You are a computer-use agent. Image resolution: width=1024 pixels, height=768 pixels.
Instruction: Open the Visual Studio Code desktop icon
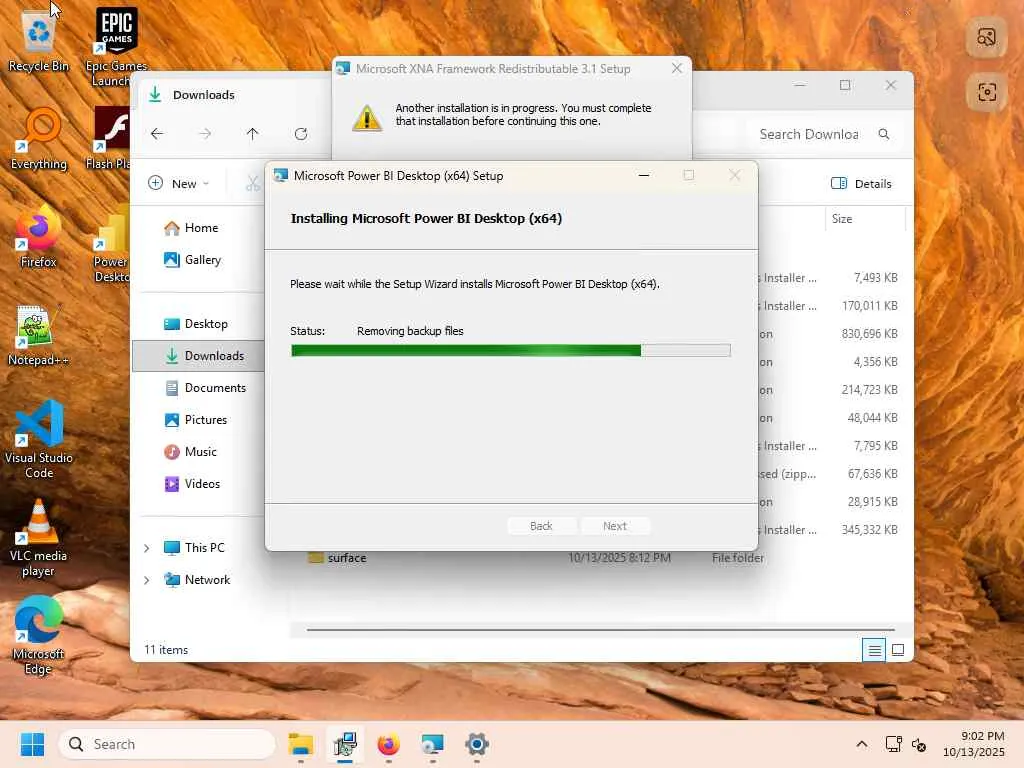point(39,439)
